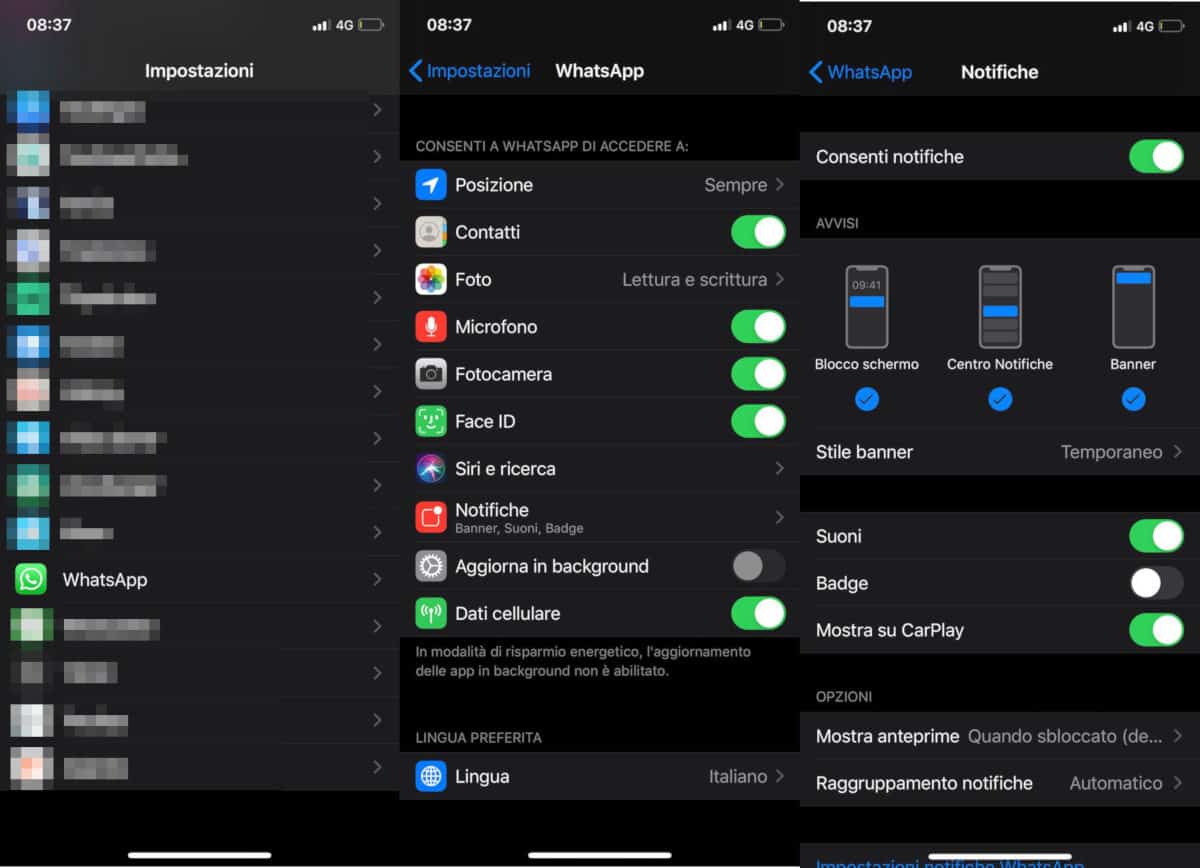Image resolution: width=1200 pixels, height=868 pixels.
Task: Open the Notifiche row with Banner, Suoni, Badge
Action: click(600, 516)
